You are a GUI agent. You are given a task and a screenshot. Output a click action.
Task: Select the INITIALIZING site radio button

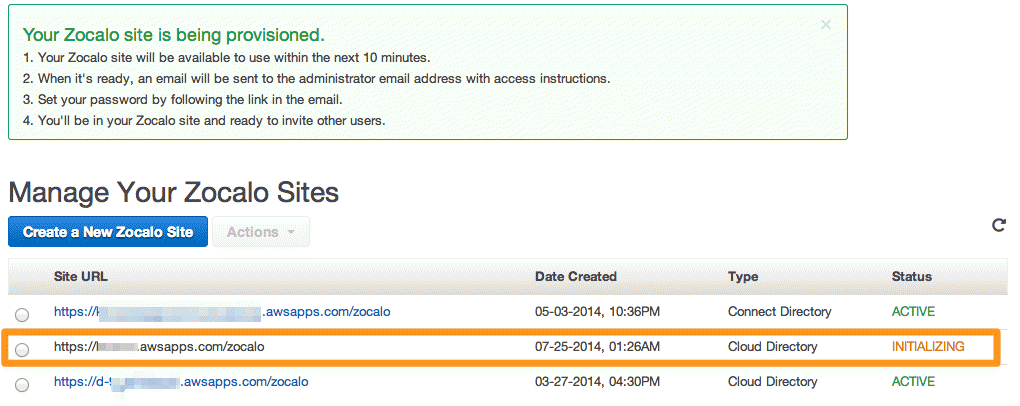point(22,350)
